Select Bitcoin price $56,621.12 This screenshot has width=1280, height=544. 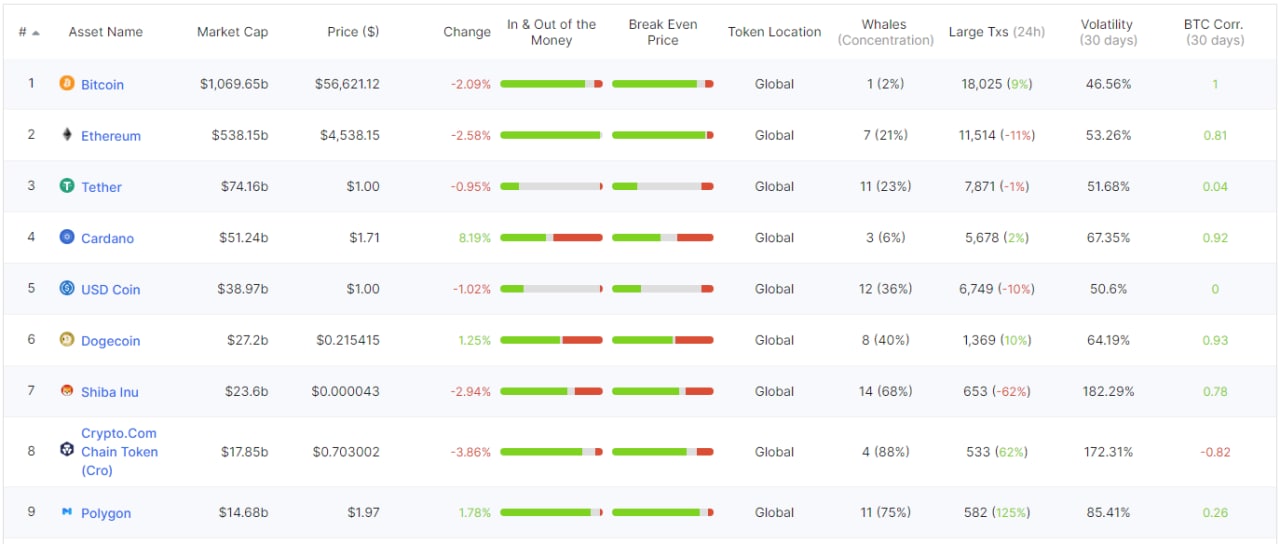[347, 84]
